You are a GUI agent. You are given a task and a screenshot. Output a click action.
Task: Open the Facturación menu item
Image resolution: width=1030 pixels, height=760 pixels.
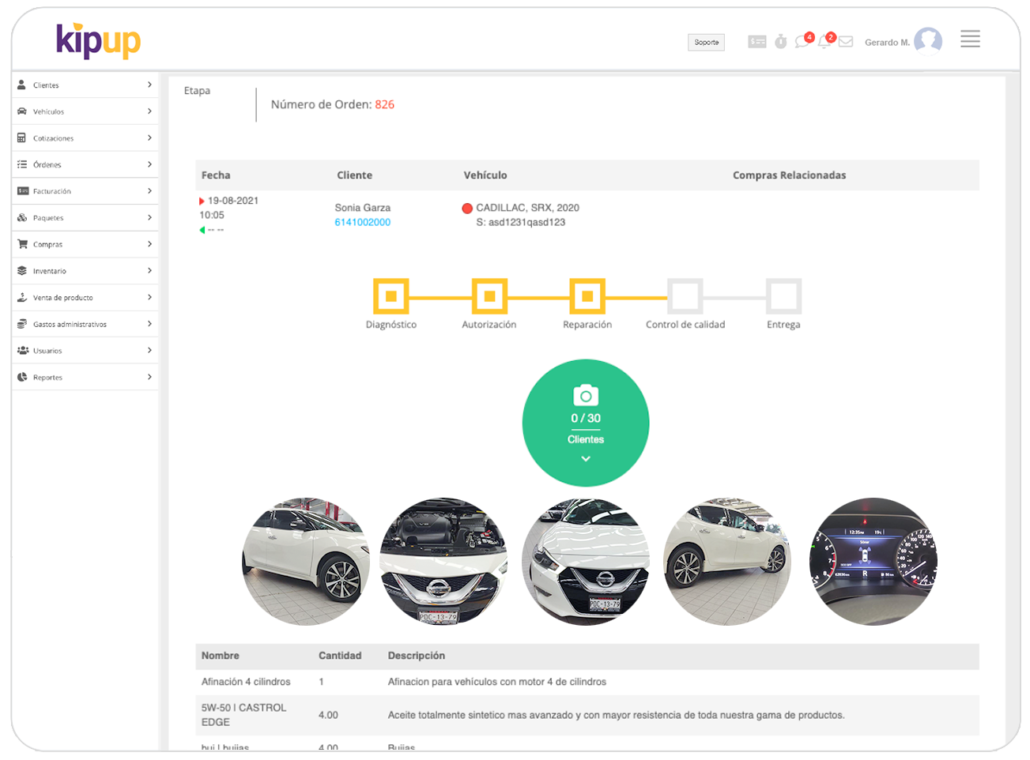[84, 191]
